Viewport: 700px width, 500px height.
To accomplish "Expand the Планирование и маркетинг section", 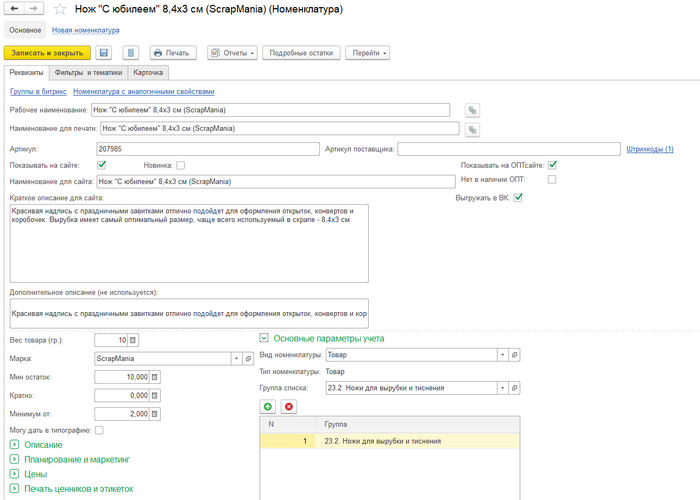I will pos(14,459).
